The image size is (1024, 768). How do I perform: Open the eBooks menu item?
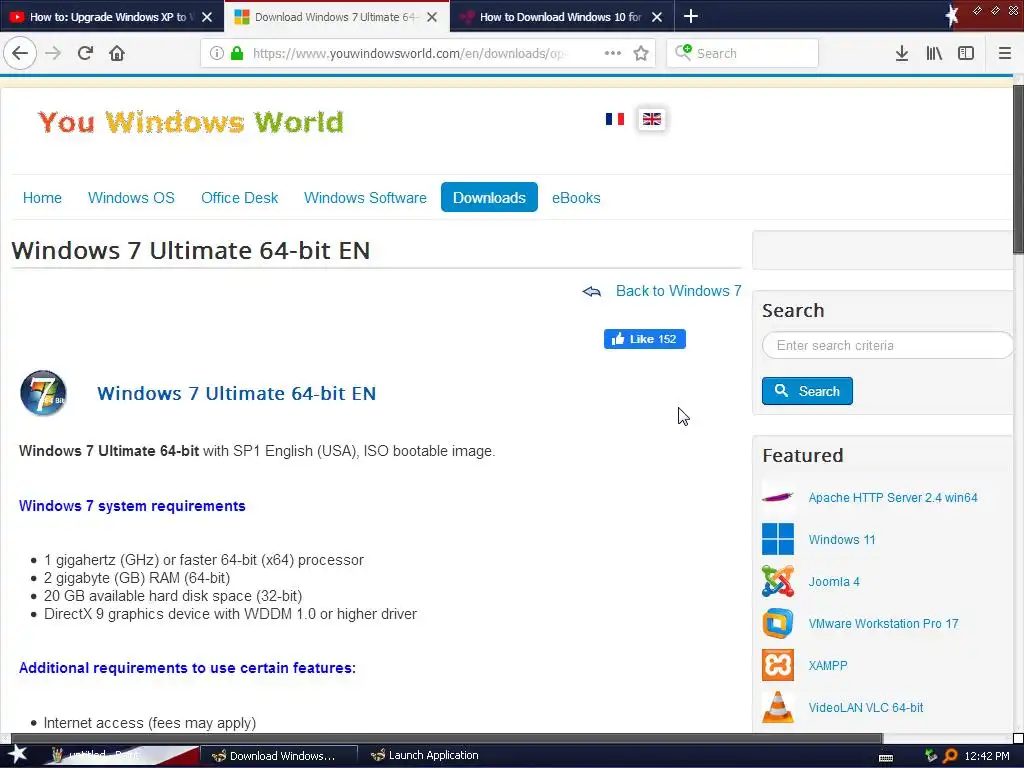tap(576, 198)
